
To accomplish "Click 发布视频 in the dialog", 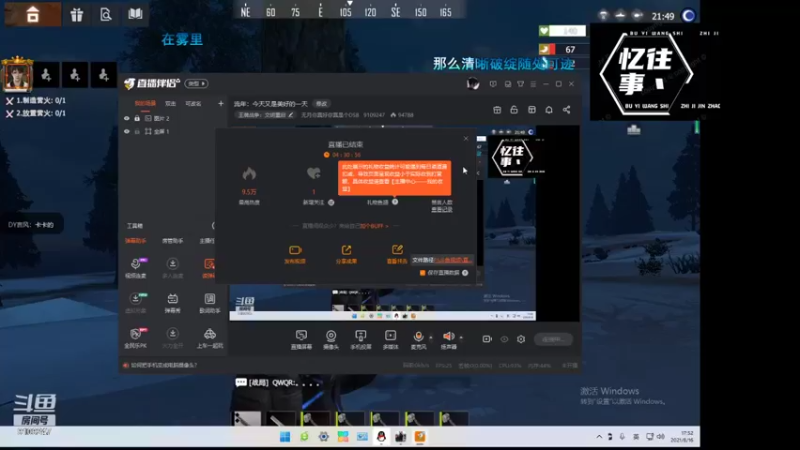I will (x=295, y=254).
